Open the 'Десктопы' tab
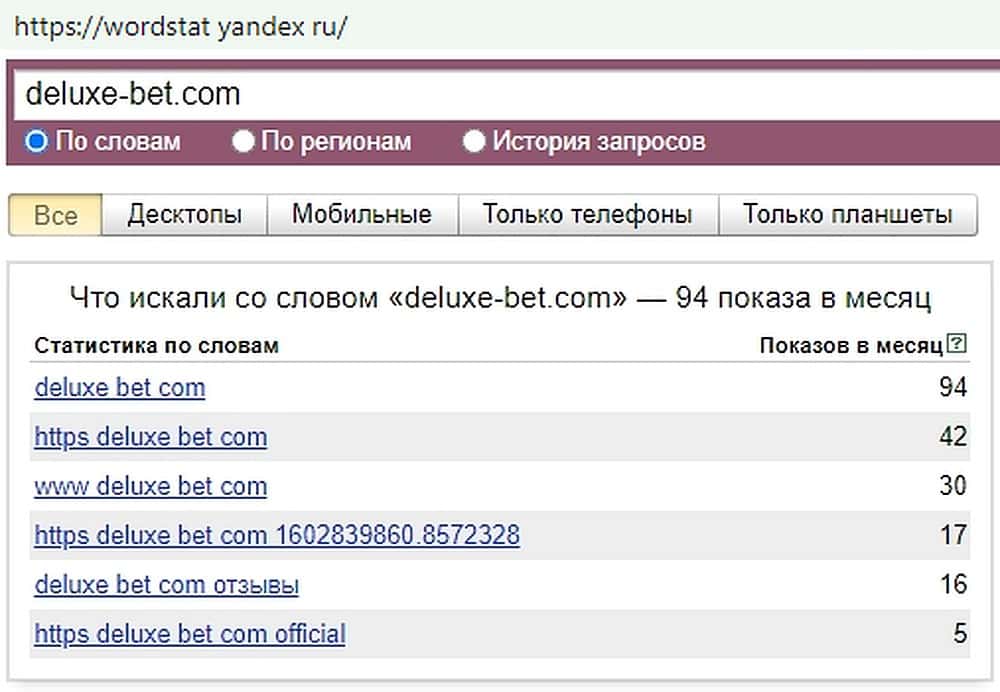The image size is (1000, 692). (185, 215)
